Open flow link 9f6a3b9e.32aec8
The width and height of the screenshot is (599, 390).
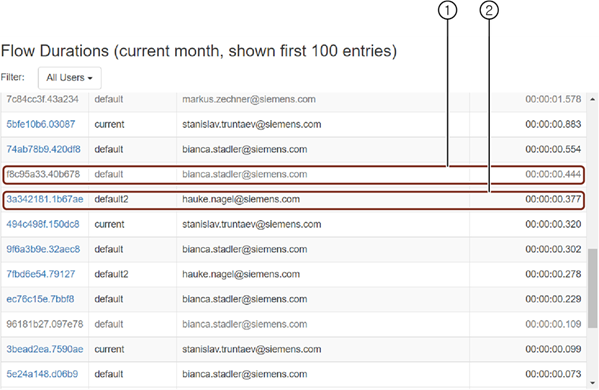(x=43, y=249)
